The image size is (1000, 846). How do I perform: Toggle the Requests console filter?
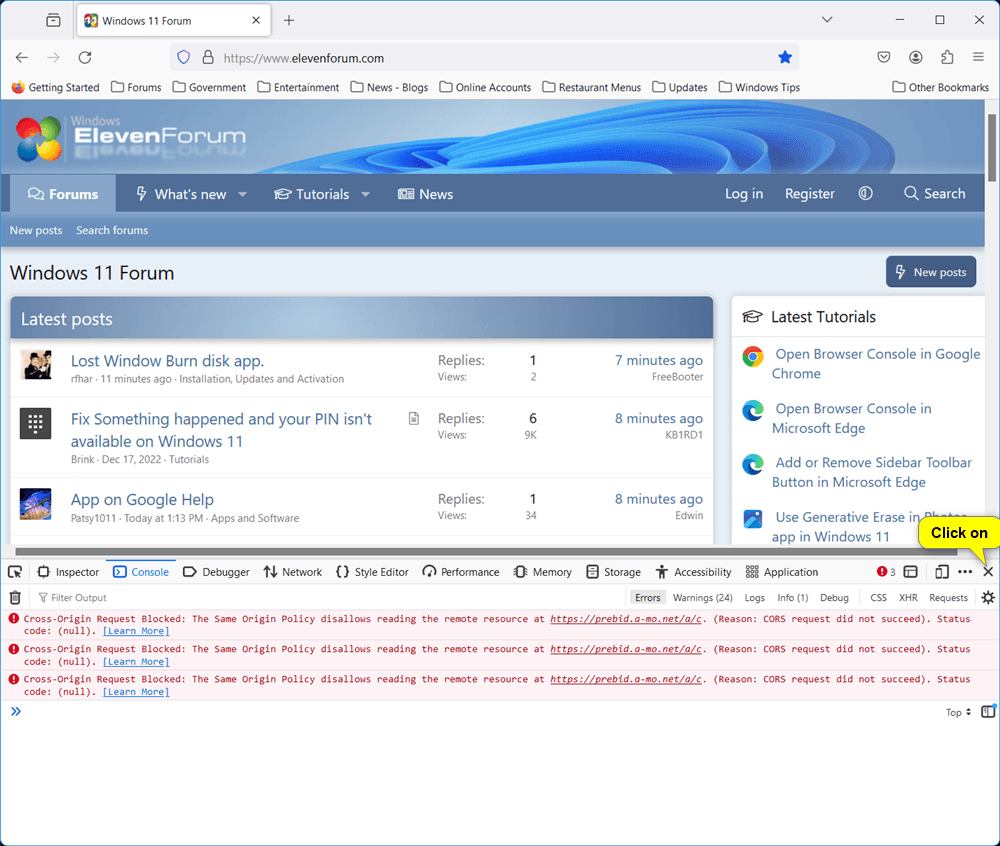coord(948,597)
